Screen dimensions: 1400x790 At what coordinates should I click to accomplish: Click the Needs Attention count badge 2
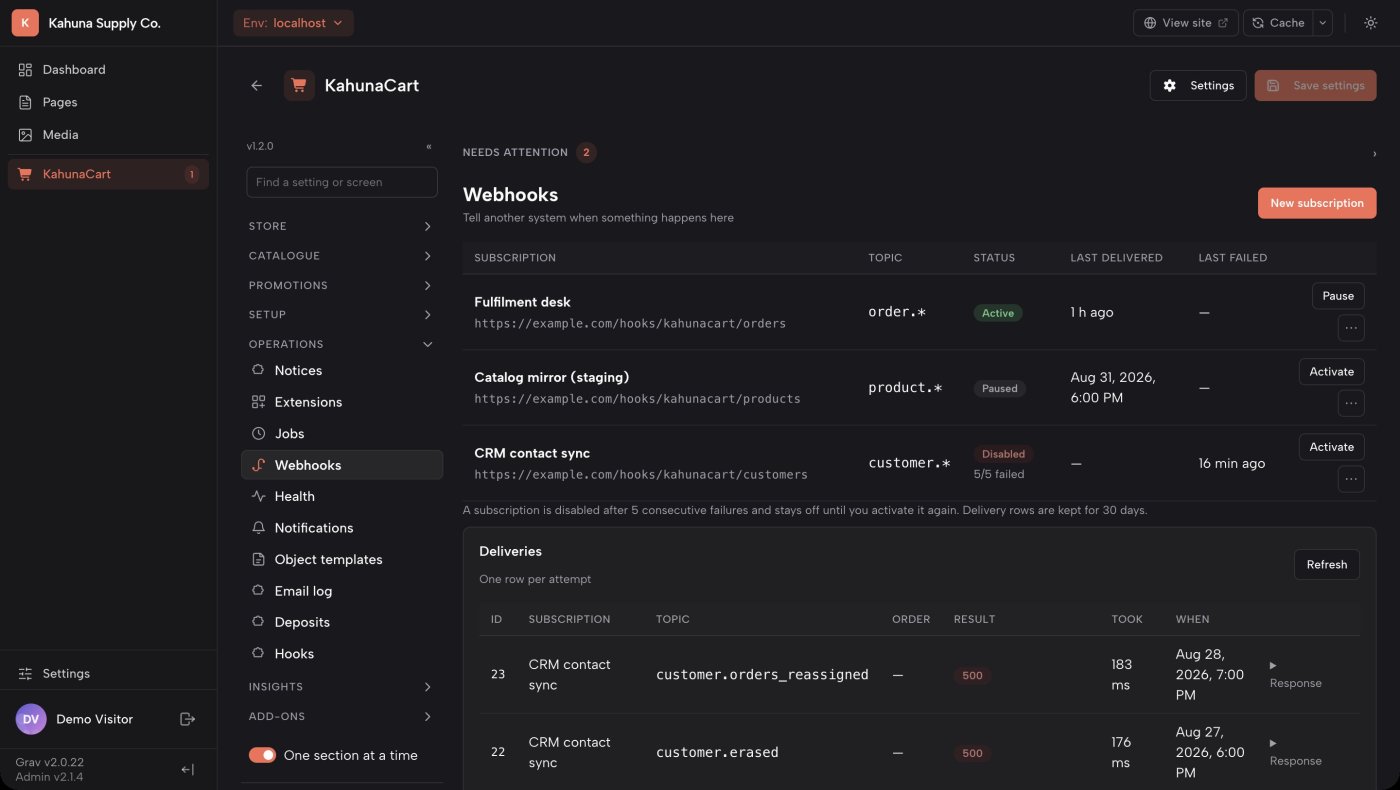tap(586, 153)
